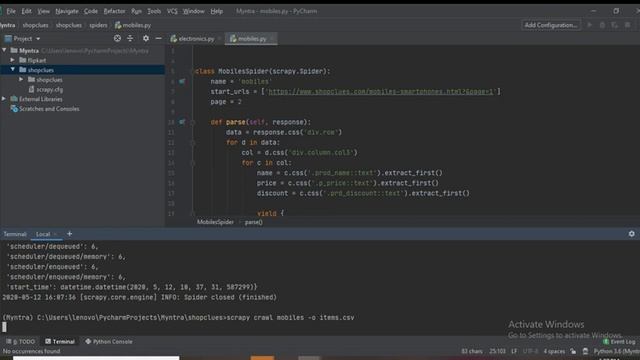Viewport: 640px width, 360px height.
Task: Open the Refactor menu
Action: [x=114, y=11]
